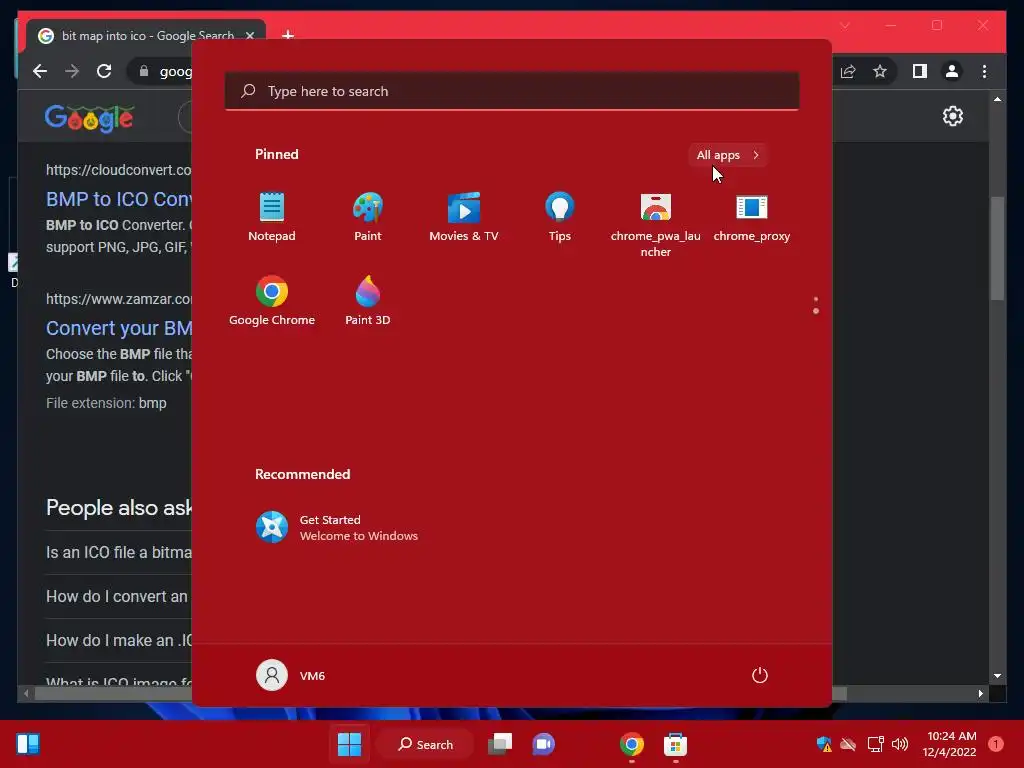Share this page in Chrome

848,71
